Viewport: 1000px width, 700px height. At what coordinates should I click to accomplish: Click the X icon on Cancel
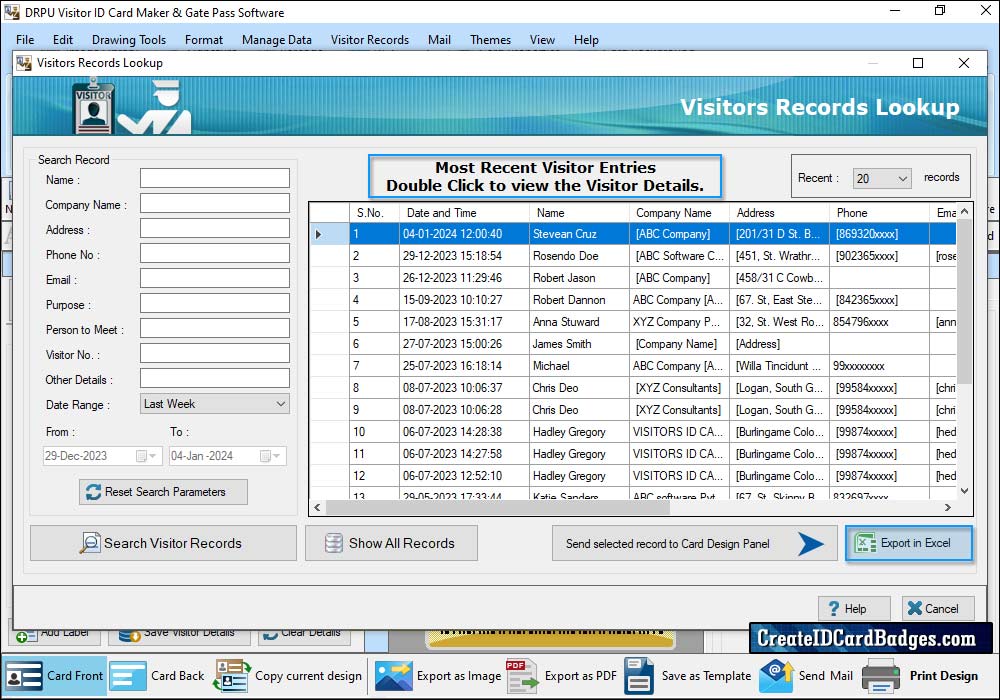[915, 608]
